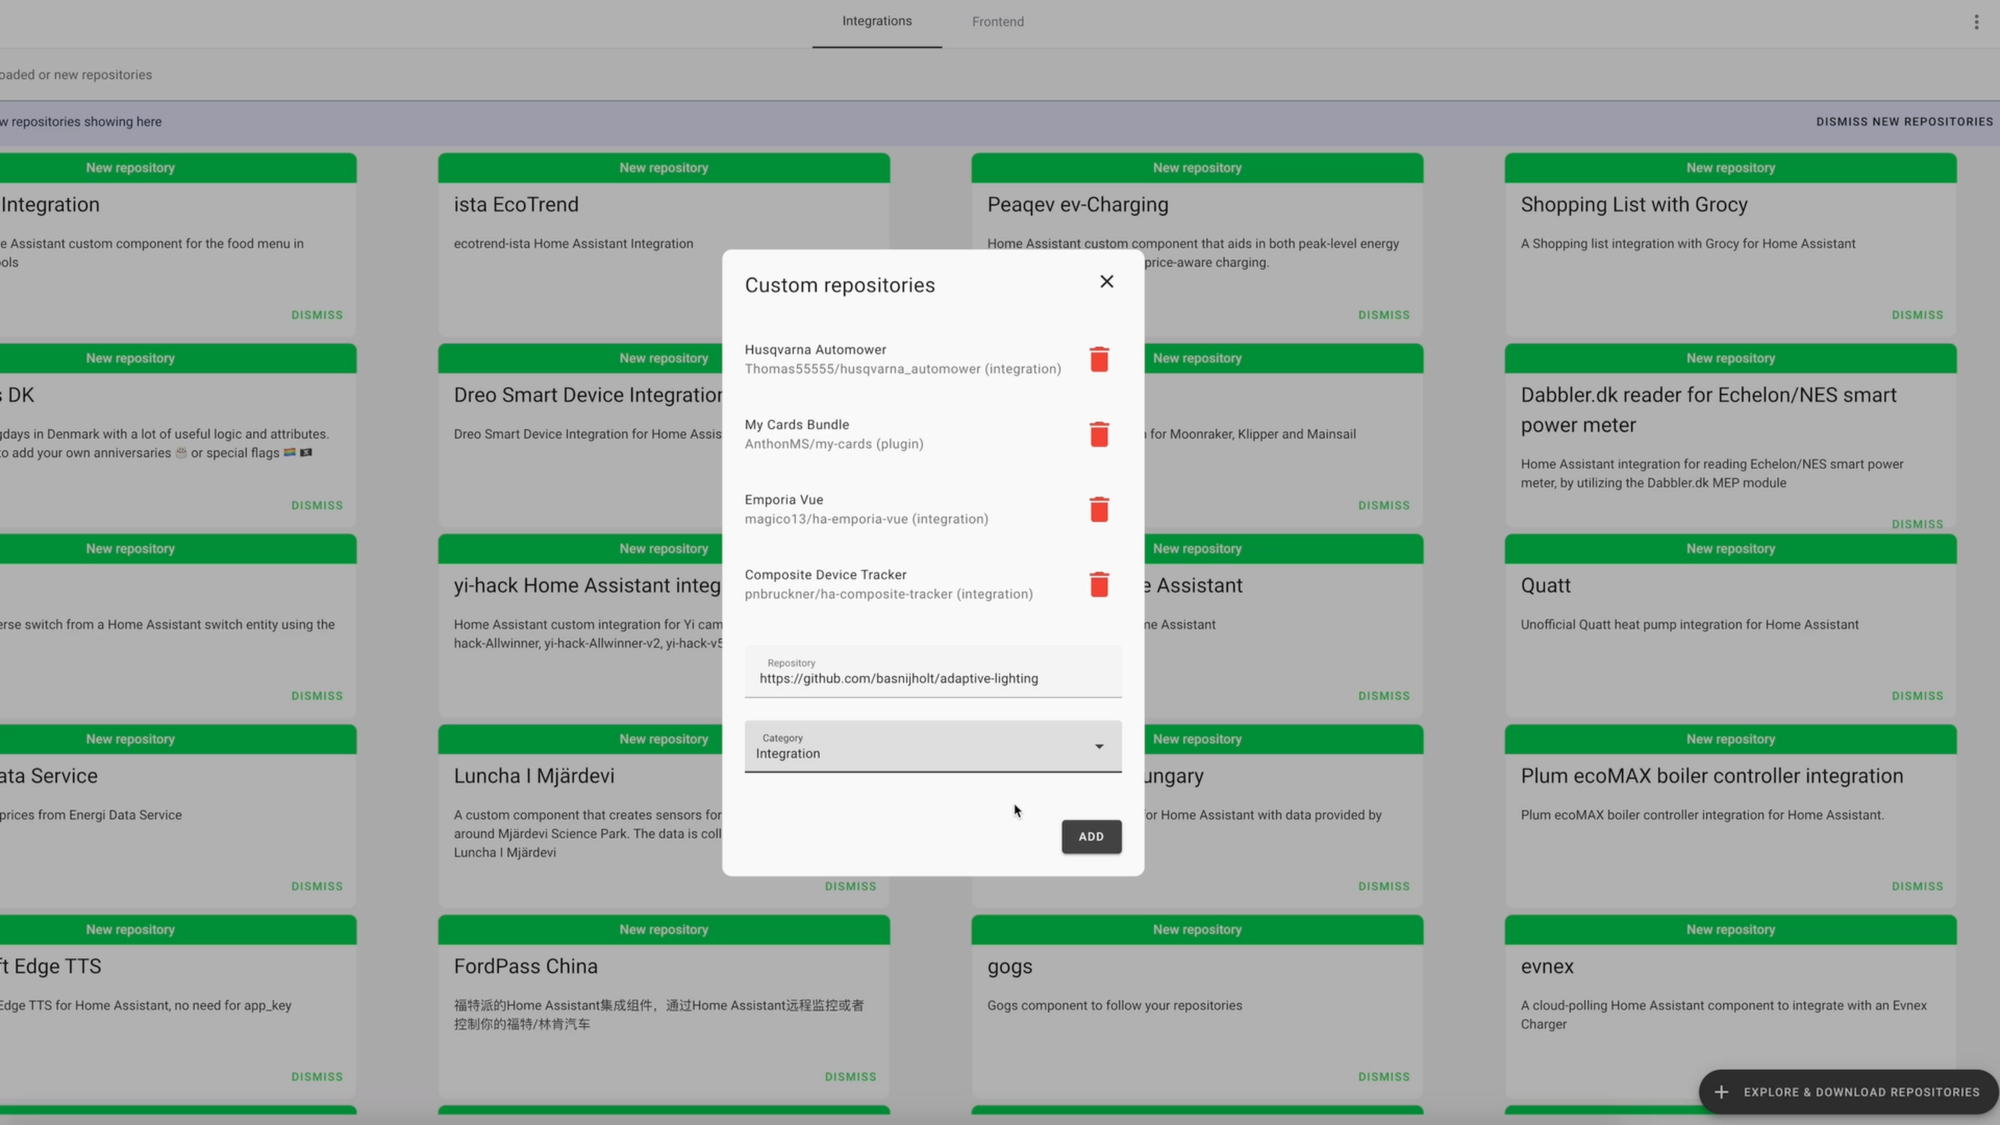Click the plus icon on Explore button
This screenshot has width=2000, height=1125.
(x=1721, y=1092)
